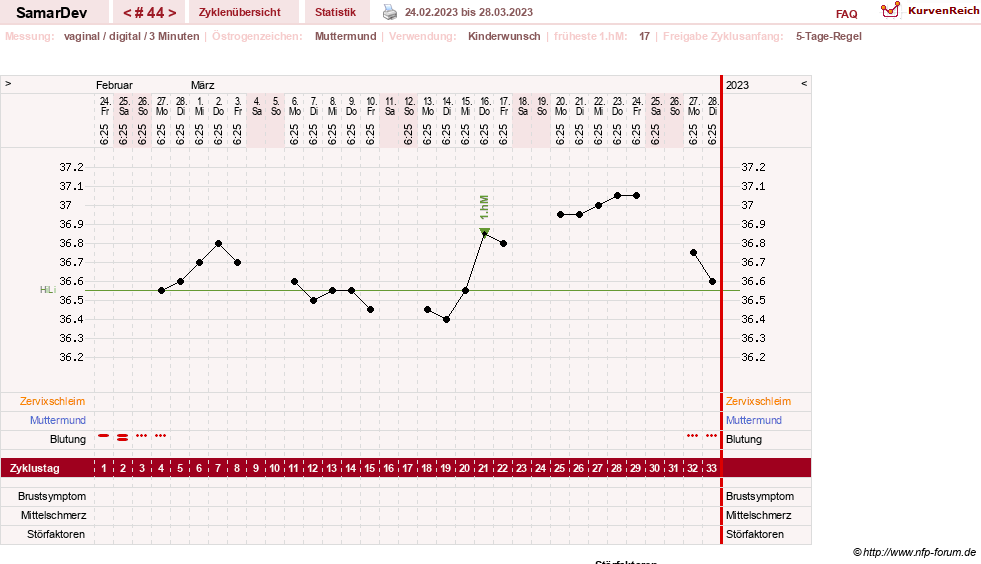Open the nfp-forum.de link
981x564 pixels.
(914, 552)
